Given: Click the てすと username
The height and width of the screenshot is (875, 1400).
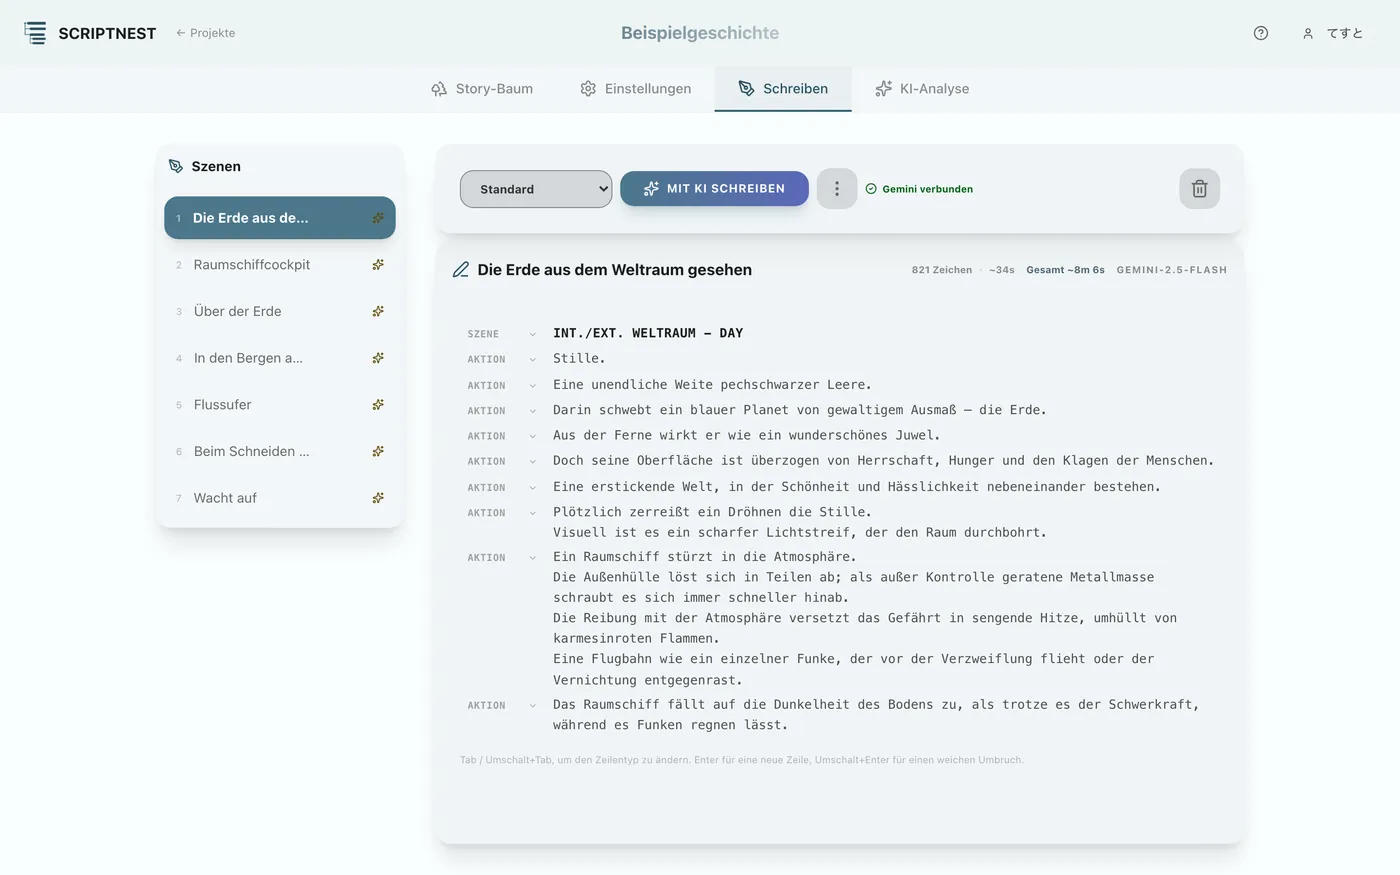Looking at the screenshot, I should [x=1345, y=33].
